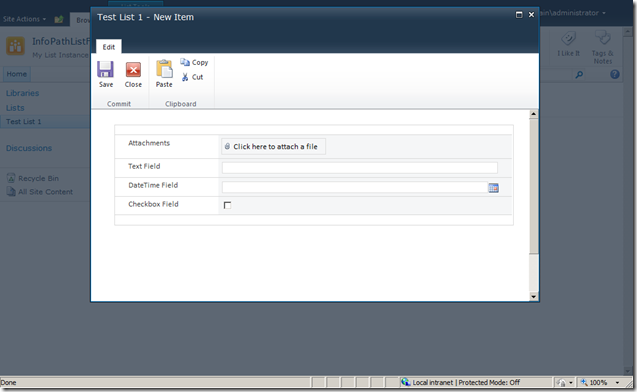Click the Copy icon in Clipboard group
Screen dimensions: 637x392
pyautogui.click(x=185, y=62)
